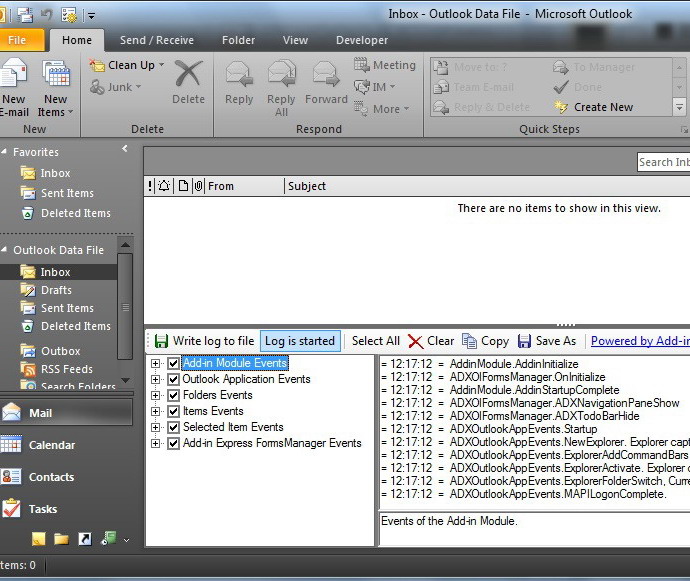
Task: Click the Create New quick step
Action: (x=594, y=107)
